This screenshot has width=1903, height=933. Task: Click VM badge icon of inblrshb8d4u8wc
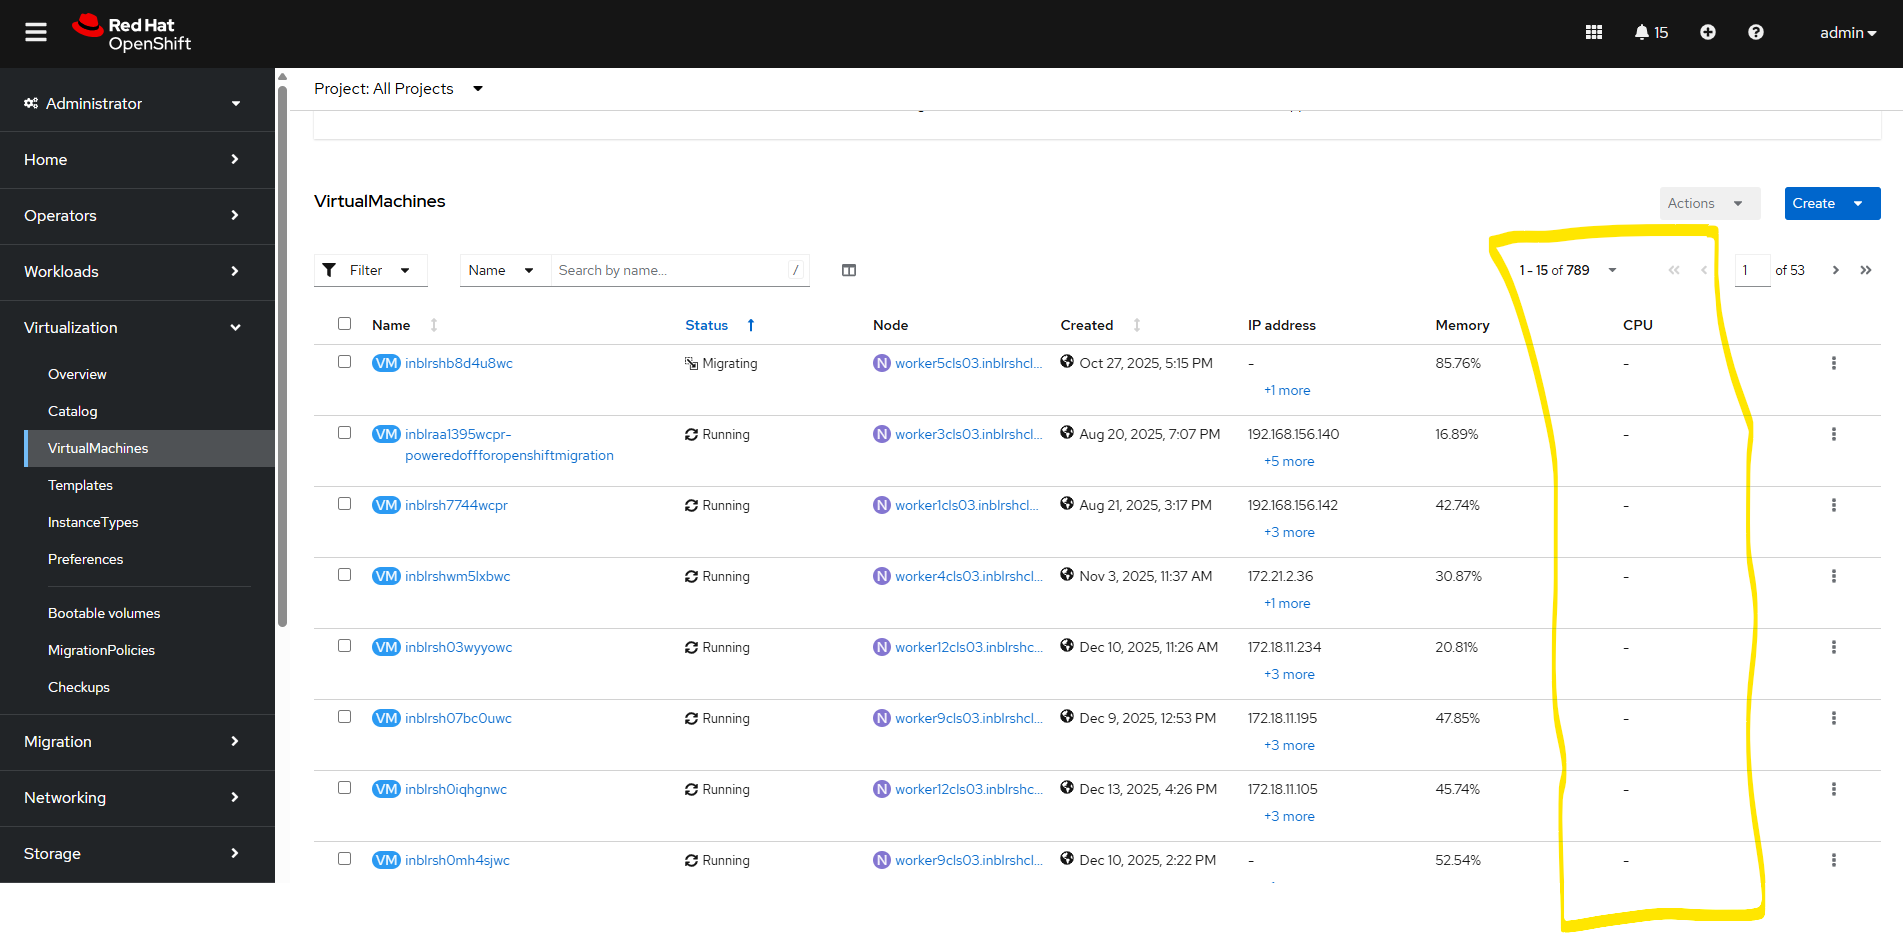pyautogui.click(x=386, y=363)
